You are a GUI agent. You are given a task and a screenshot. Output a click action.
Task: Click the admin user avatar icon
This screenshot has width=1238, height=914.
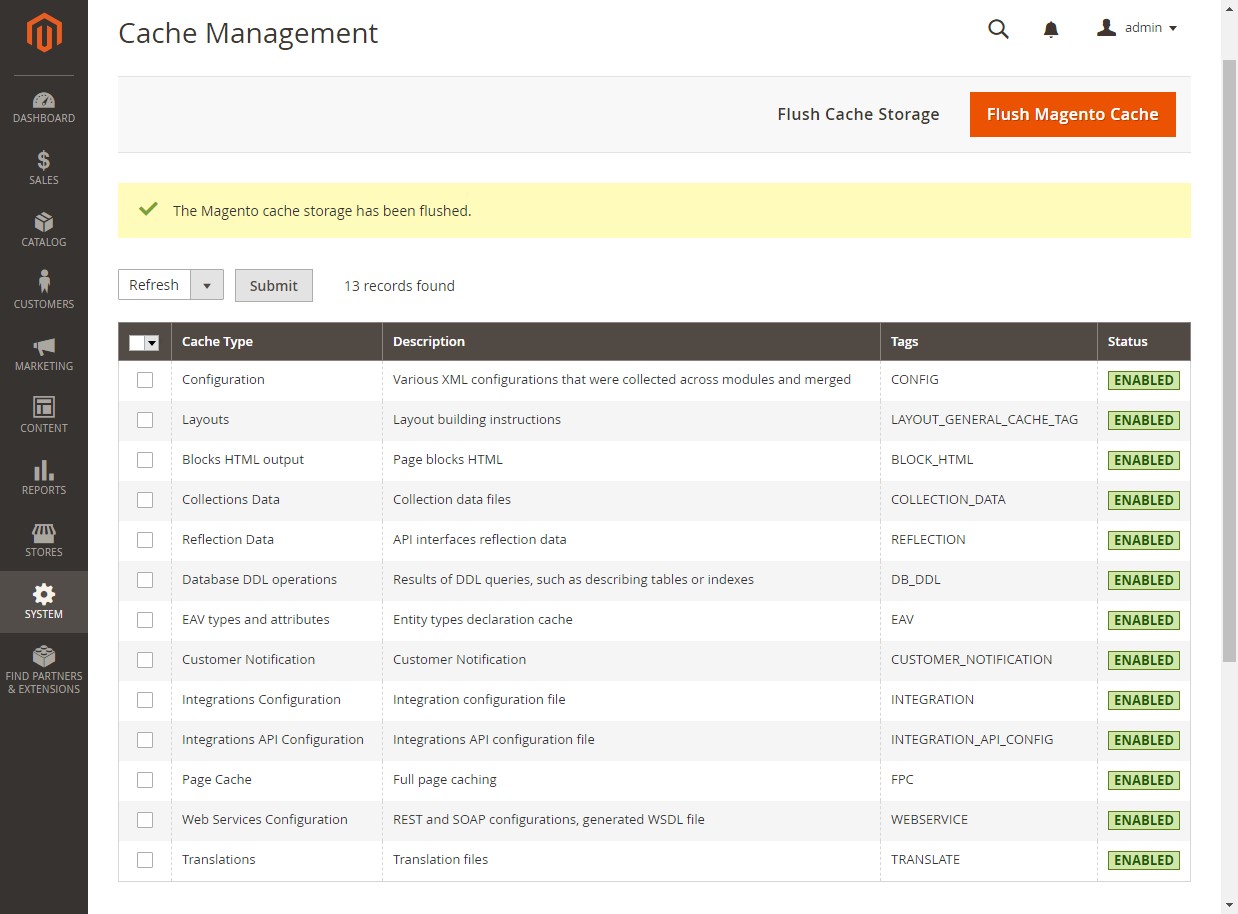[x=1106, y=28]
